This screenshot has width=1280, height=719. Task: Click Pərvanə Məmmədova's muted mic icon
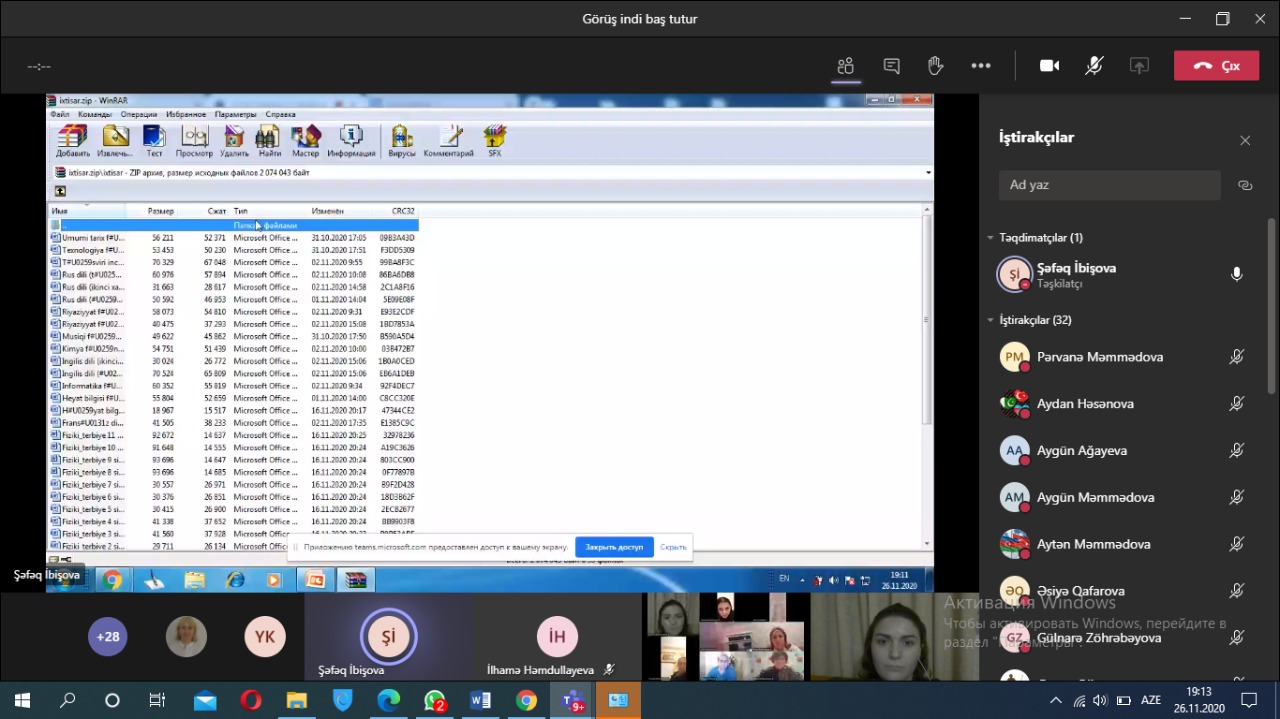pyautogui.click(x=1237, y=357)
